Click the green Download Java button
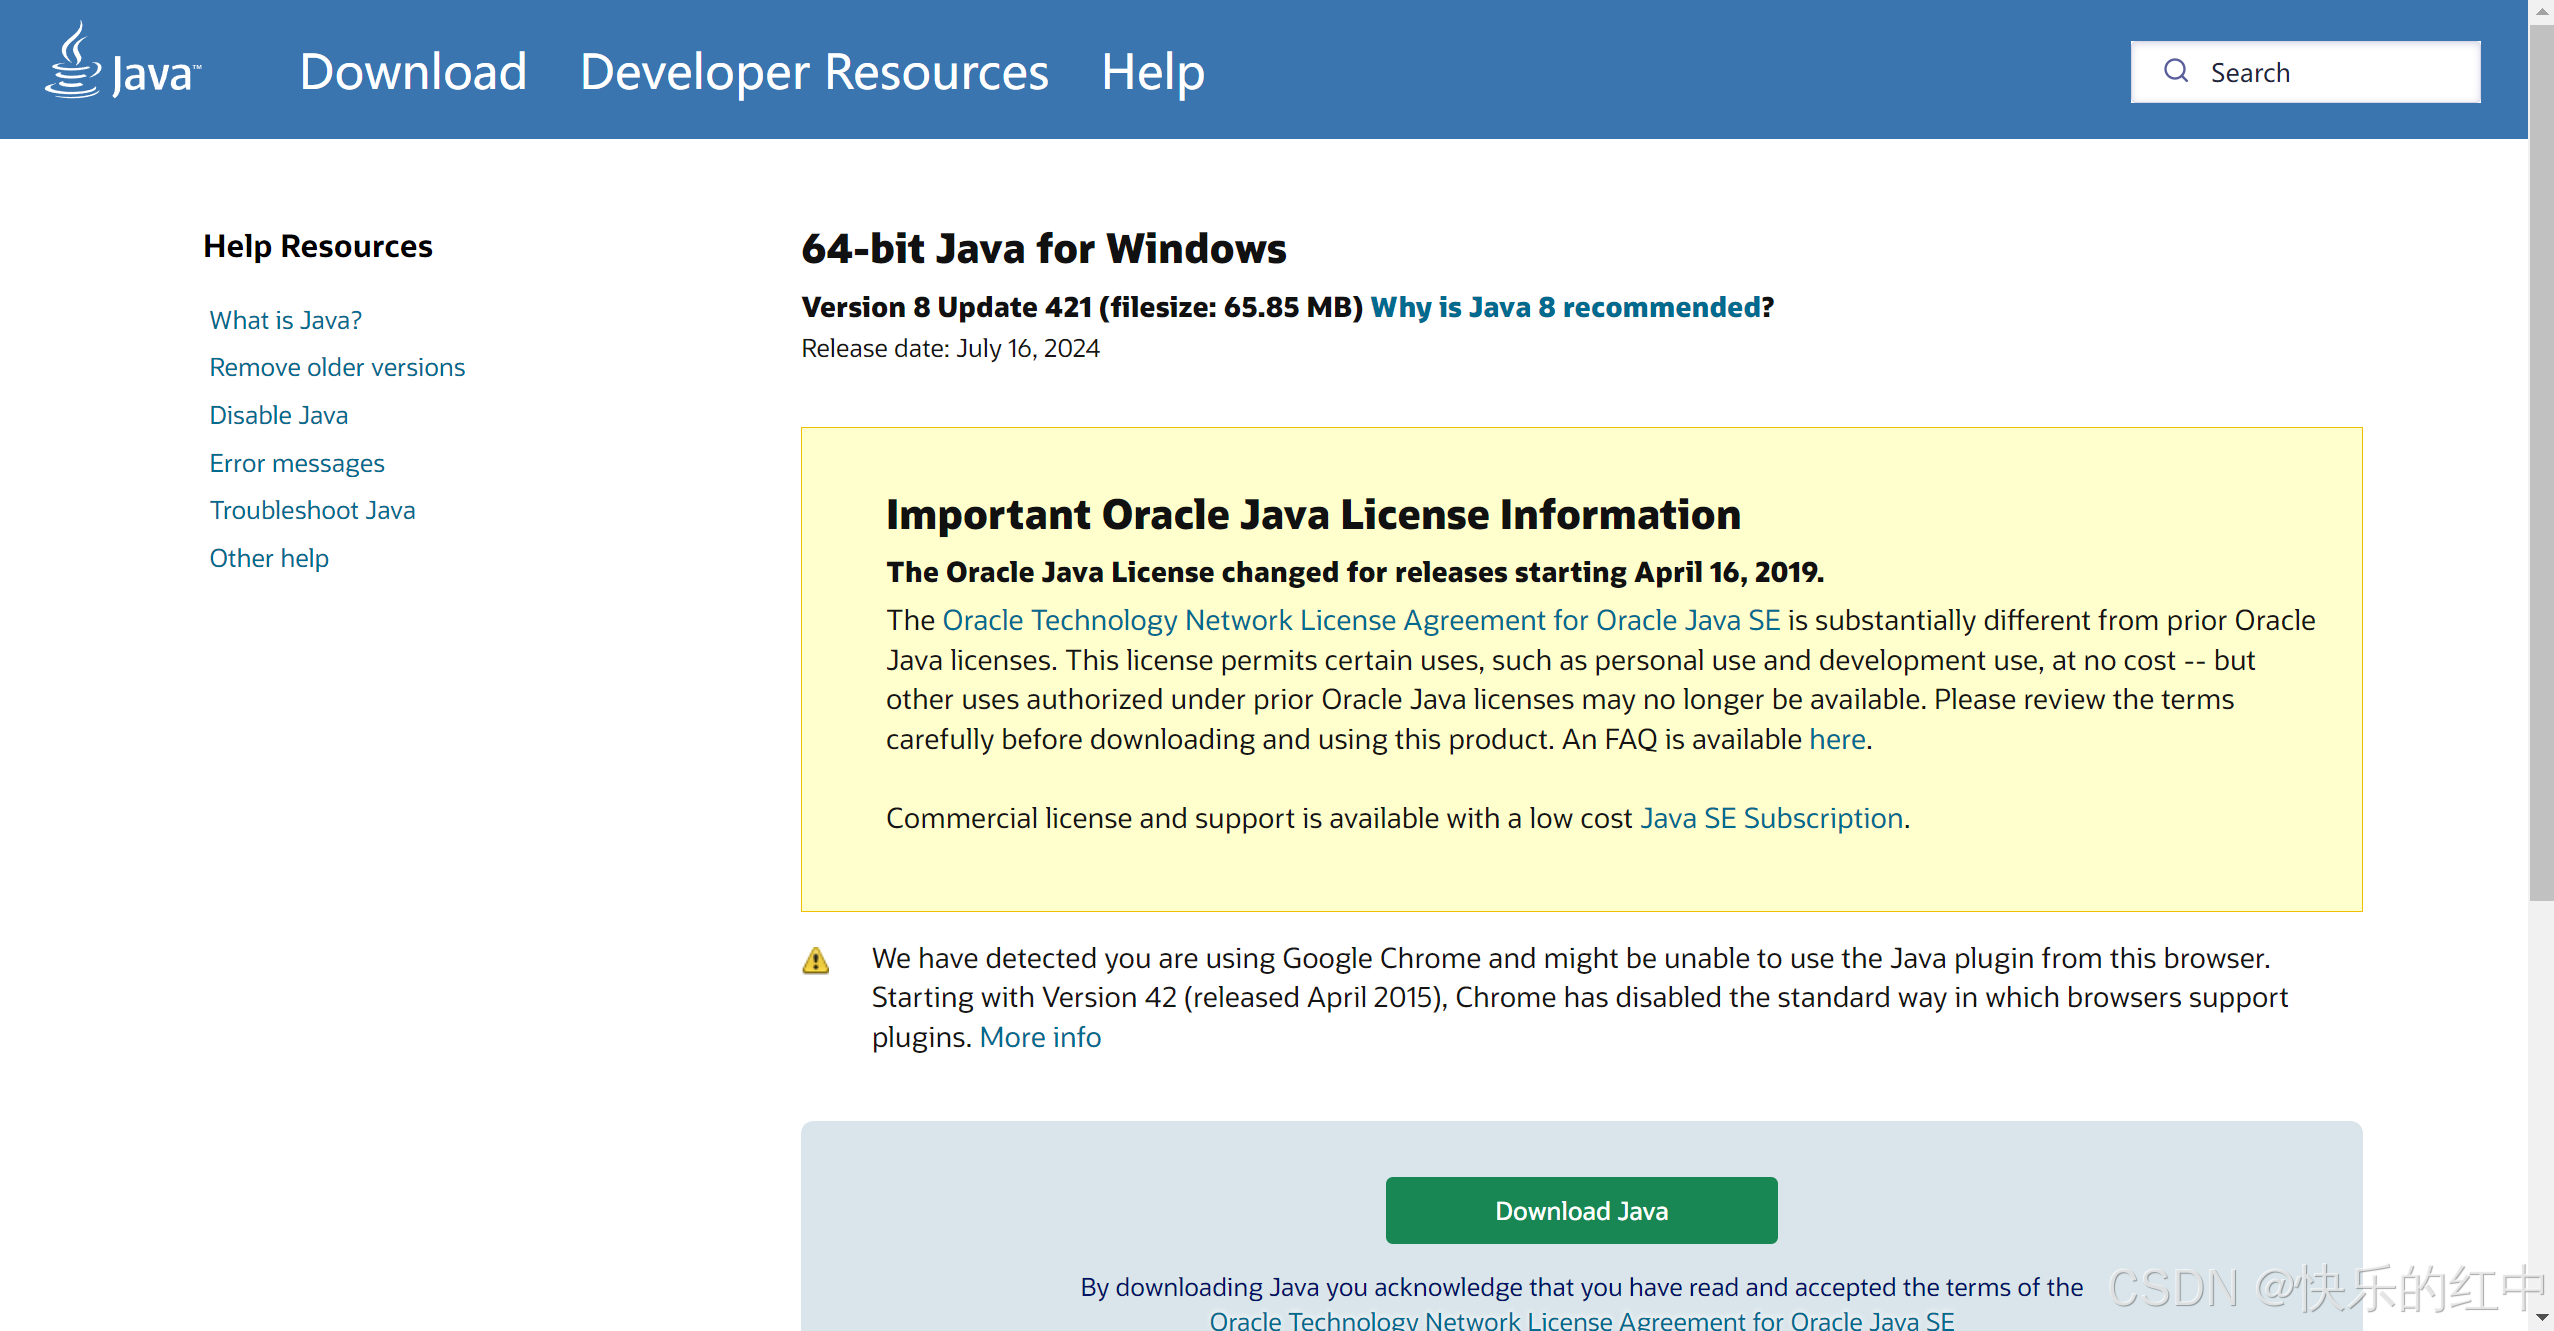2554x1331 pixels. tap(1581, 1210)
